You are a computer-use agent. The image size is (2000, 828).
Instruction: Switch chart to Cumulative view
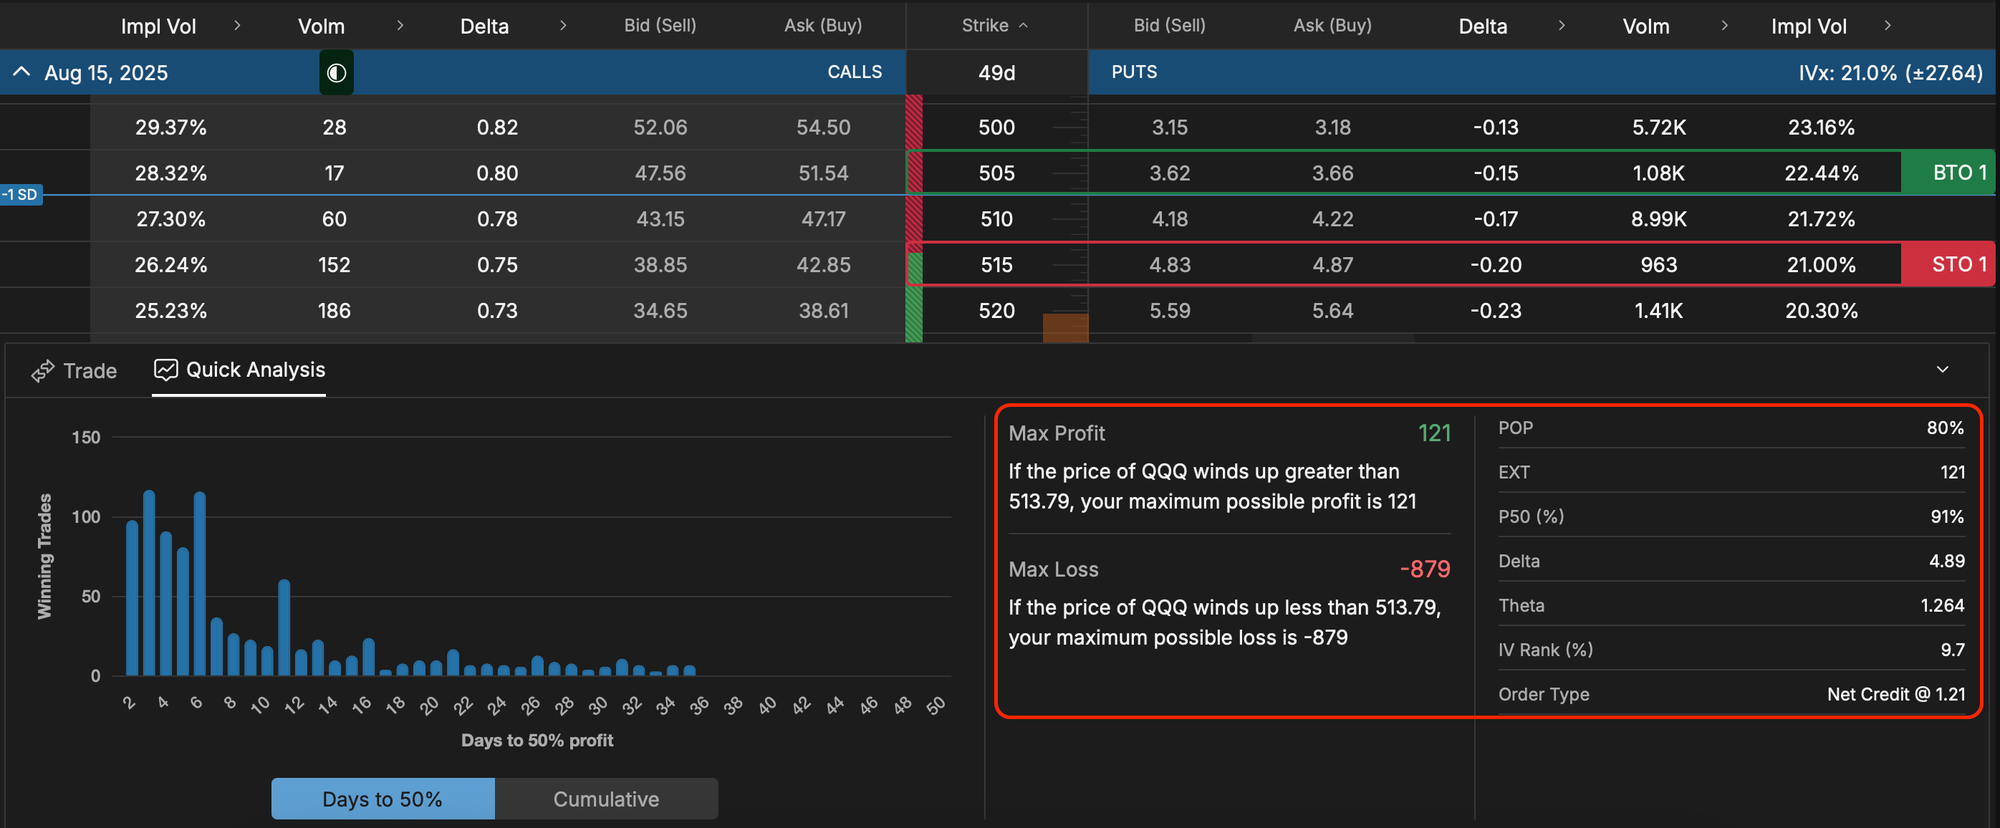click(606, 799)
